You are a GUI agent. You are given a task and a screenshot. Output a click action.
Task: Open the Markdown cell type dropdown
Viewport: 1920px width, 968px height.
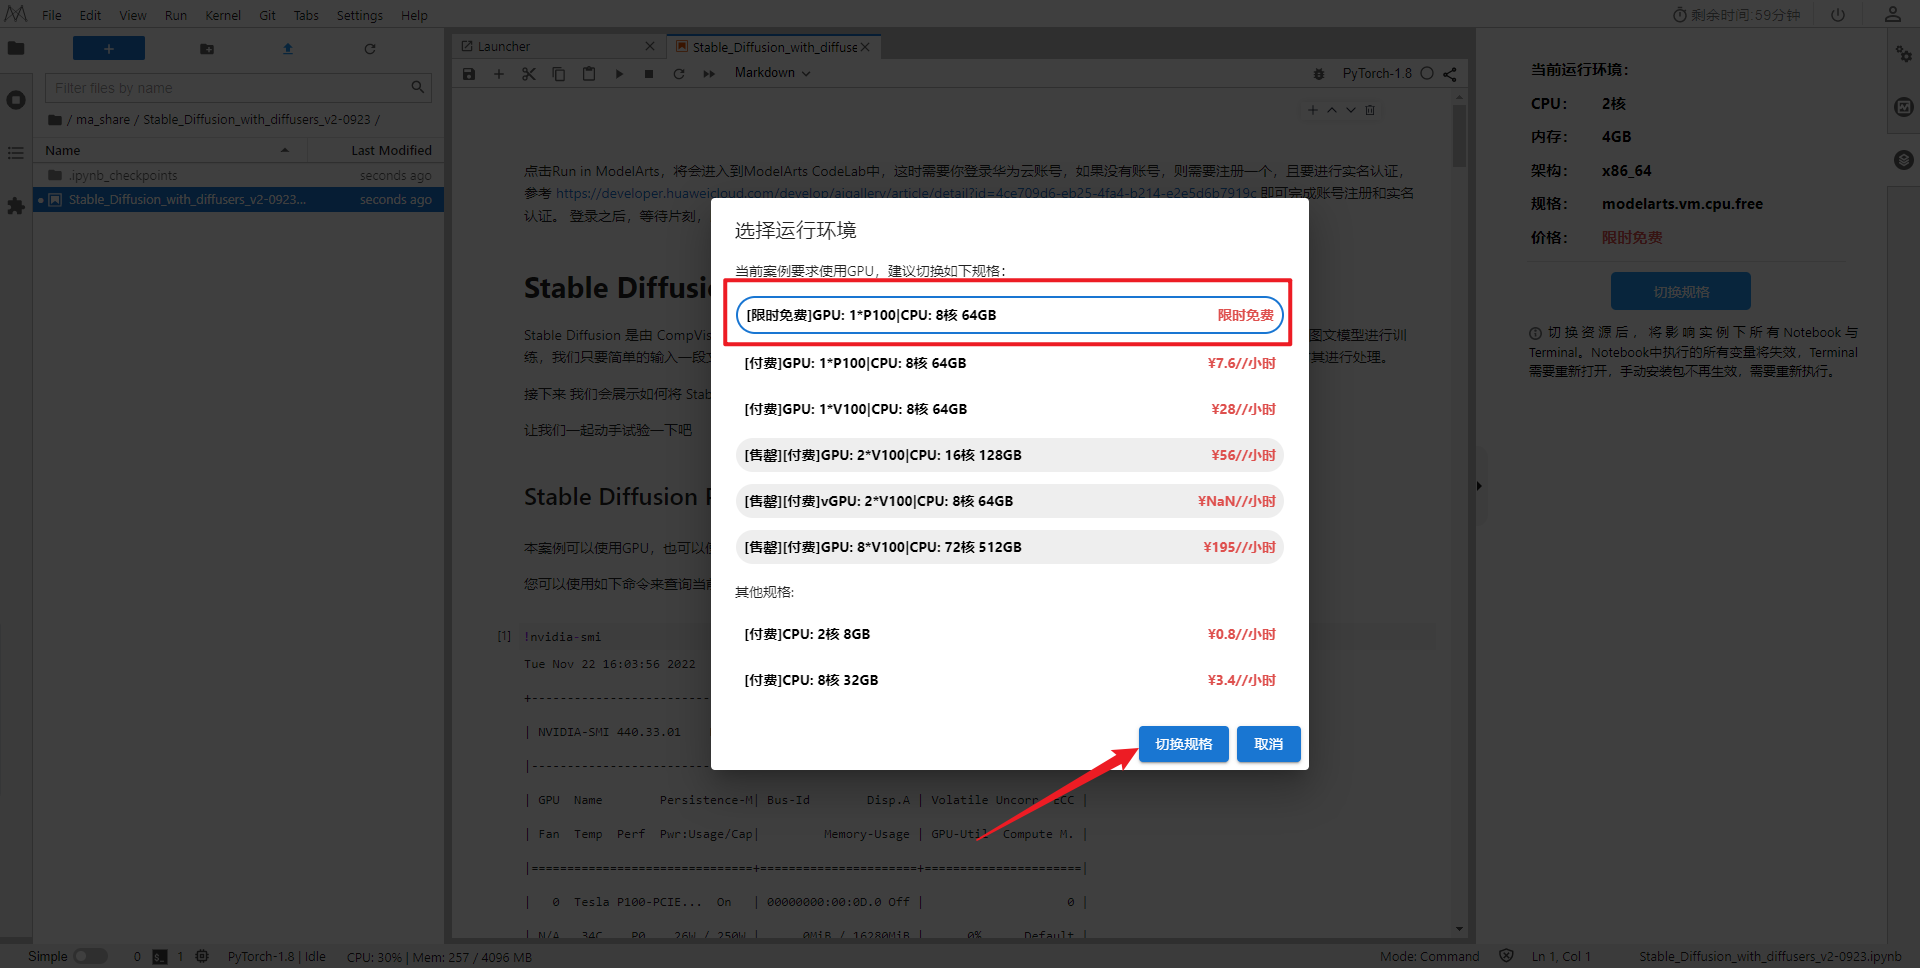pyautogui.click(x=772, y=73)
